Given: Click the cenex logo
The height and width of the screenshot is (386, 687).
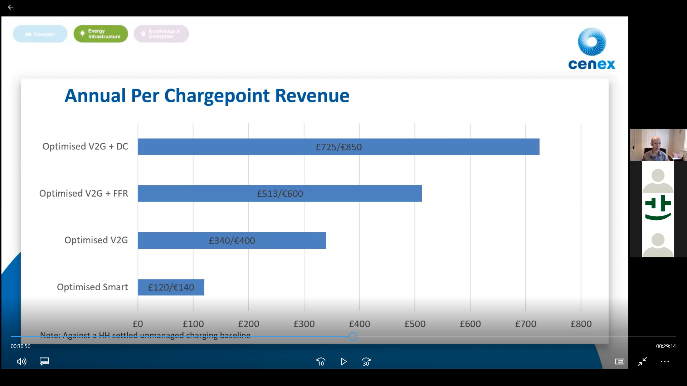Looking at the screenshot, I should [x=591, y=49].
